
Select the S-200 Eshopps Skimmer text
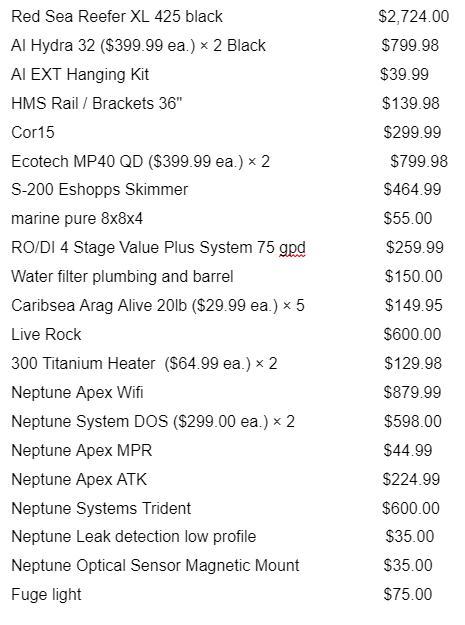100,189
